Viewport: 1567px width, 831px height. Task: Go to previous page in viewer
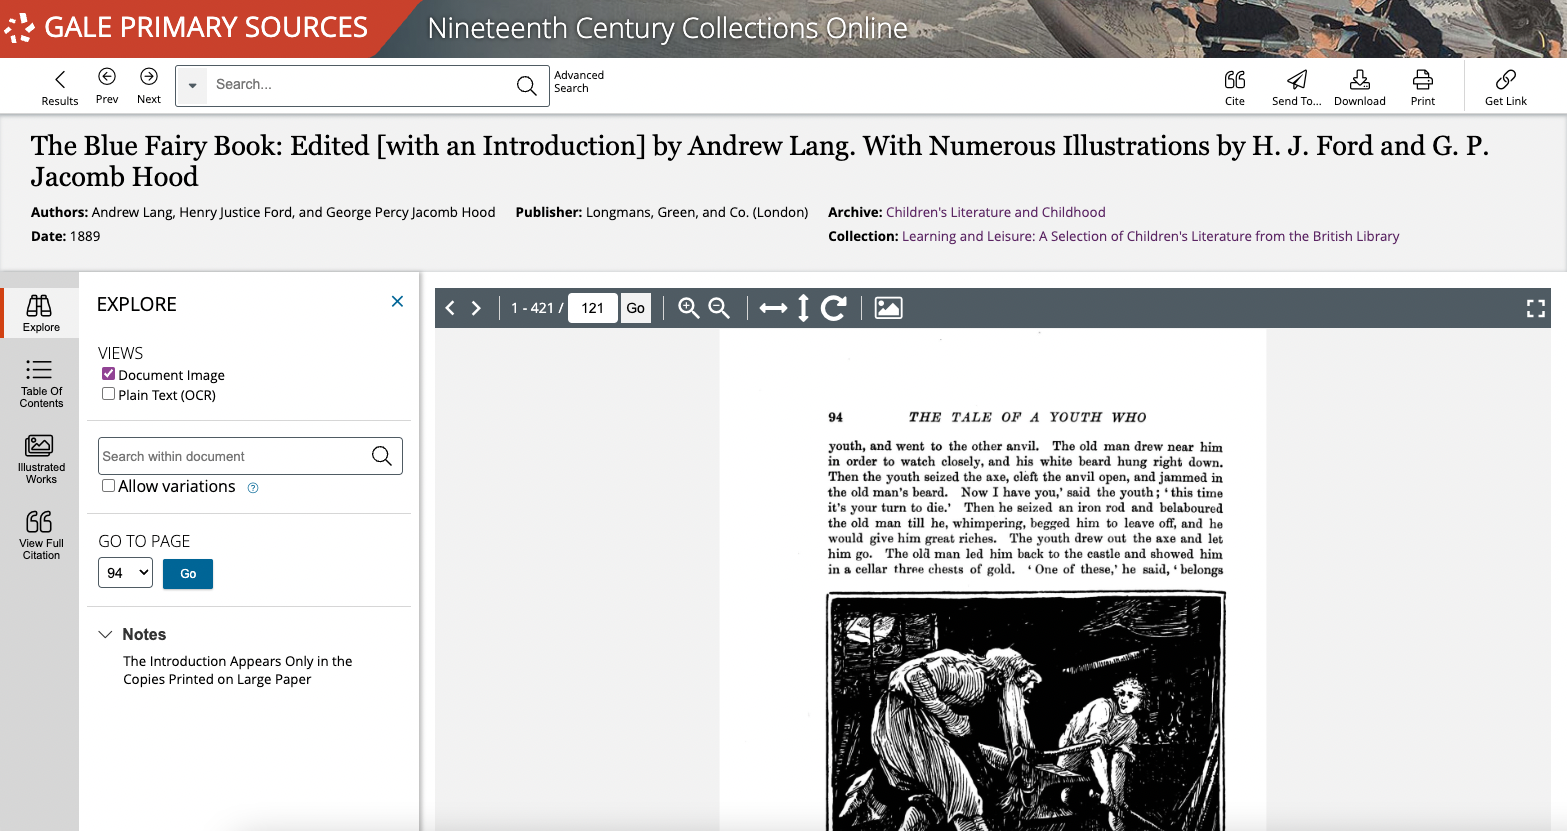(450, 308)
